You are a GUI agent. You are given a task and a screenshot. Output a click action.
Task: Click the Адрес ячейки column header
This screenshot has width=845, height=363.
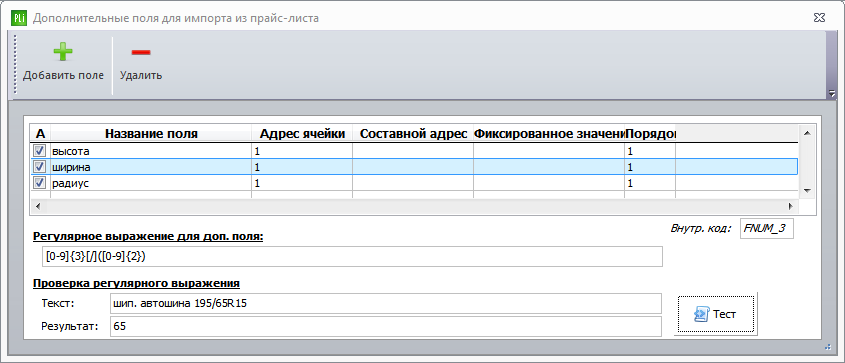(302, 134)
